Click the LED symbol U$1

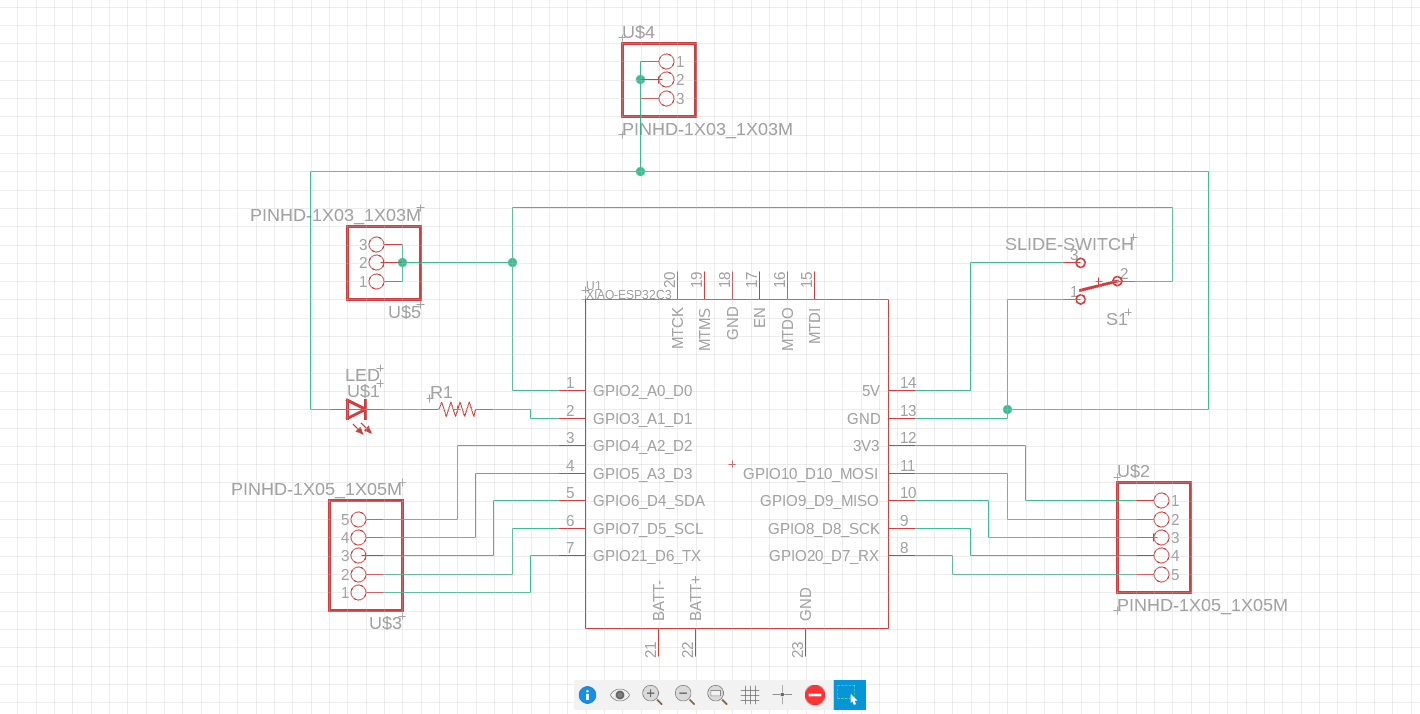(357, 410)
